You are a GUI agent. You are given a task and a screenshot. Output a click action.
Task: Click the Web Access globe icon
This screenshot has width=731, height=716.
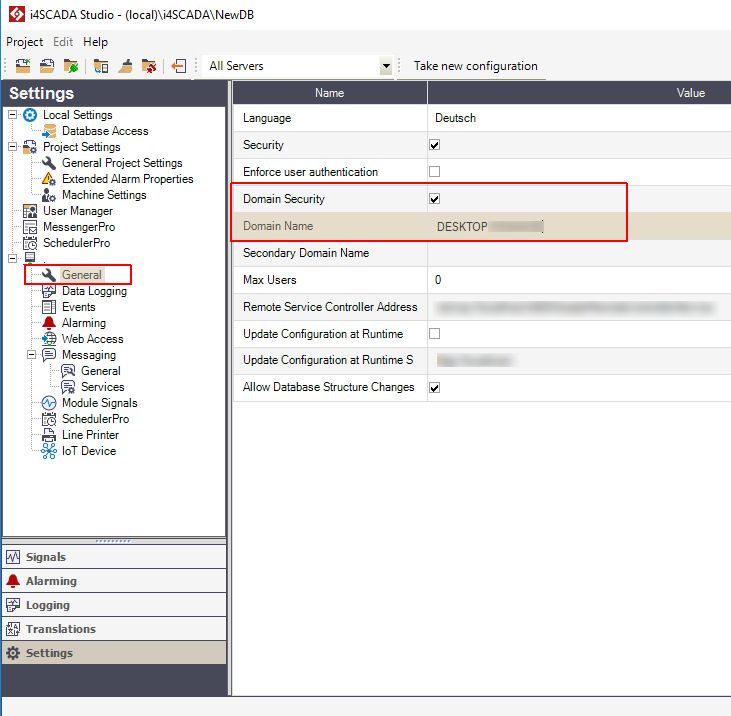tap(49, 339)
